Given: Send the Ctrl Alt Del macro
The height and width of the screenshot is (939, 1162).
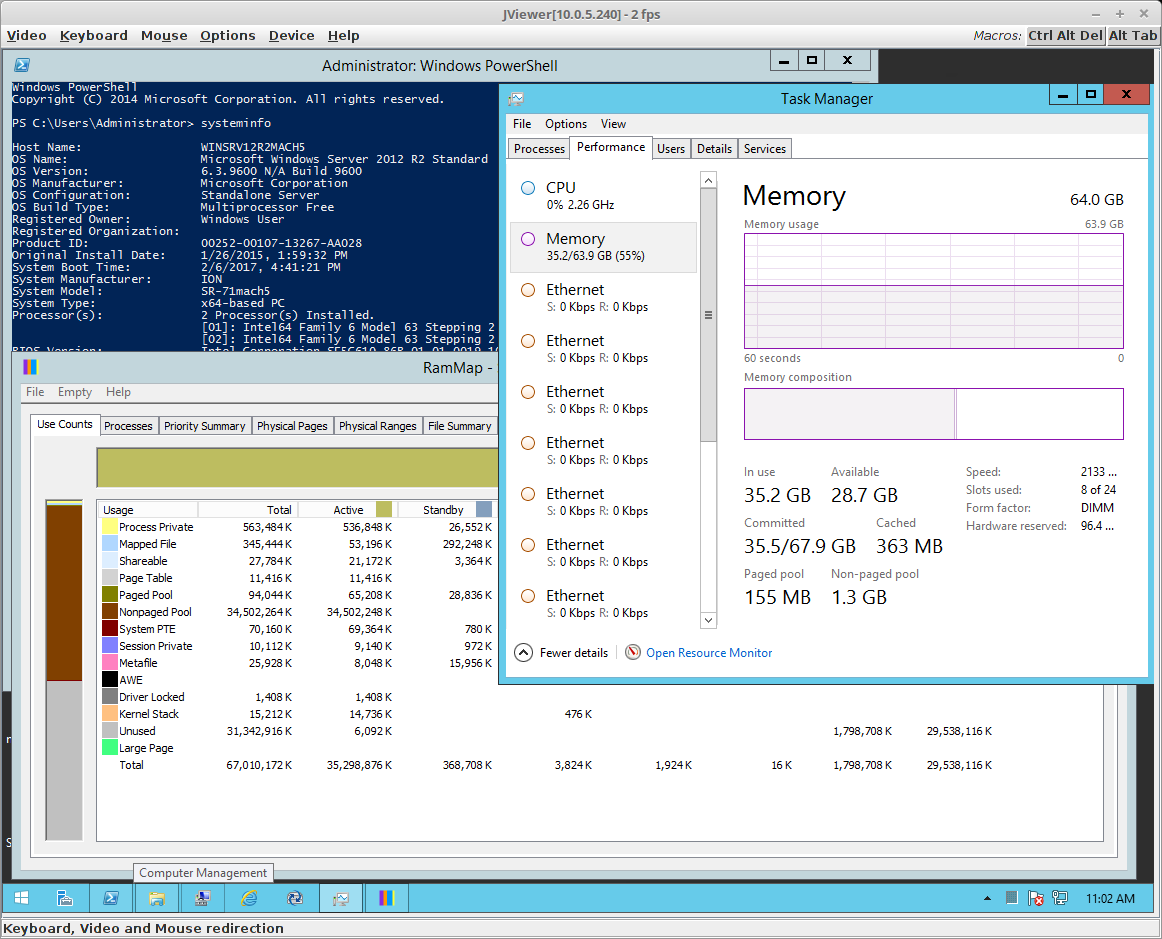Looking at the screenshot, I should coord(1065,36).
